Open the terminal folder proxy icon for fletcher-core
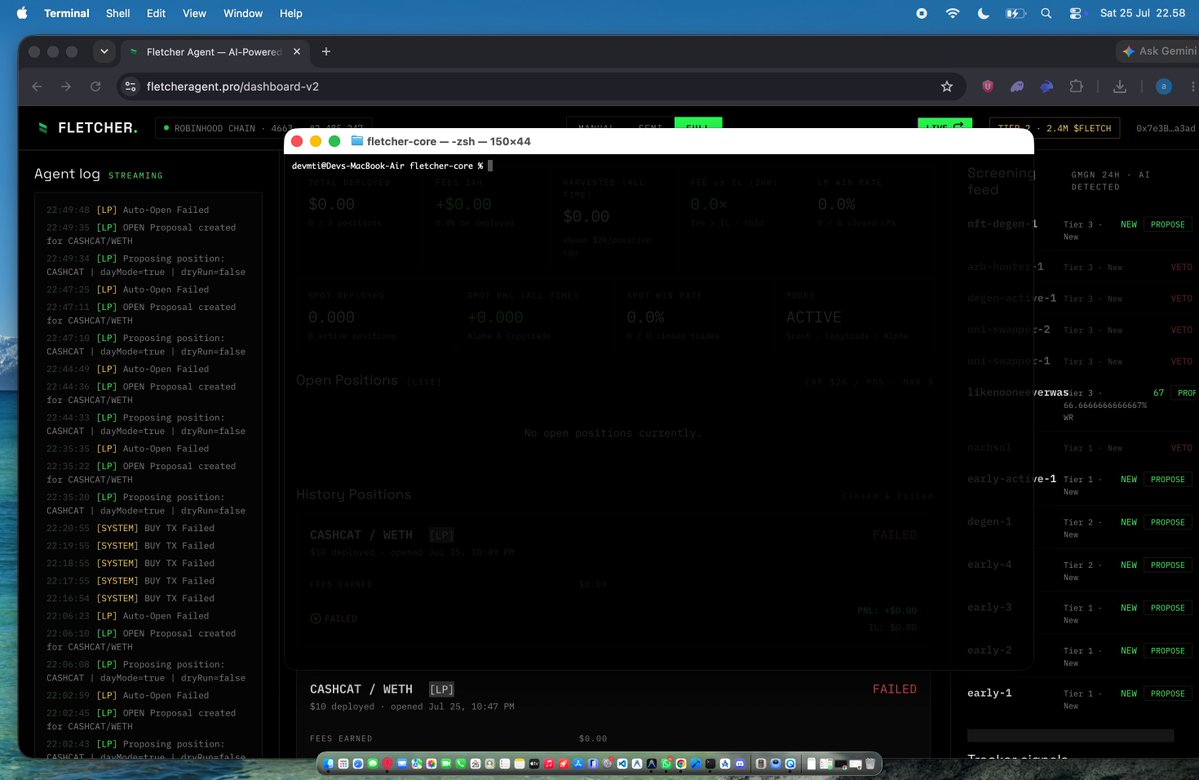The height and width of the screenshot is (780, 1199). point(356,141)
